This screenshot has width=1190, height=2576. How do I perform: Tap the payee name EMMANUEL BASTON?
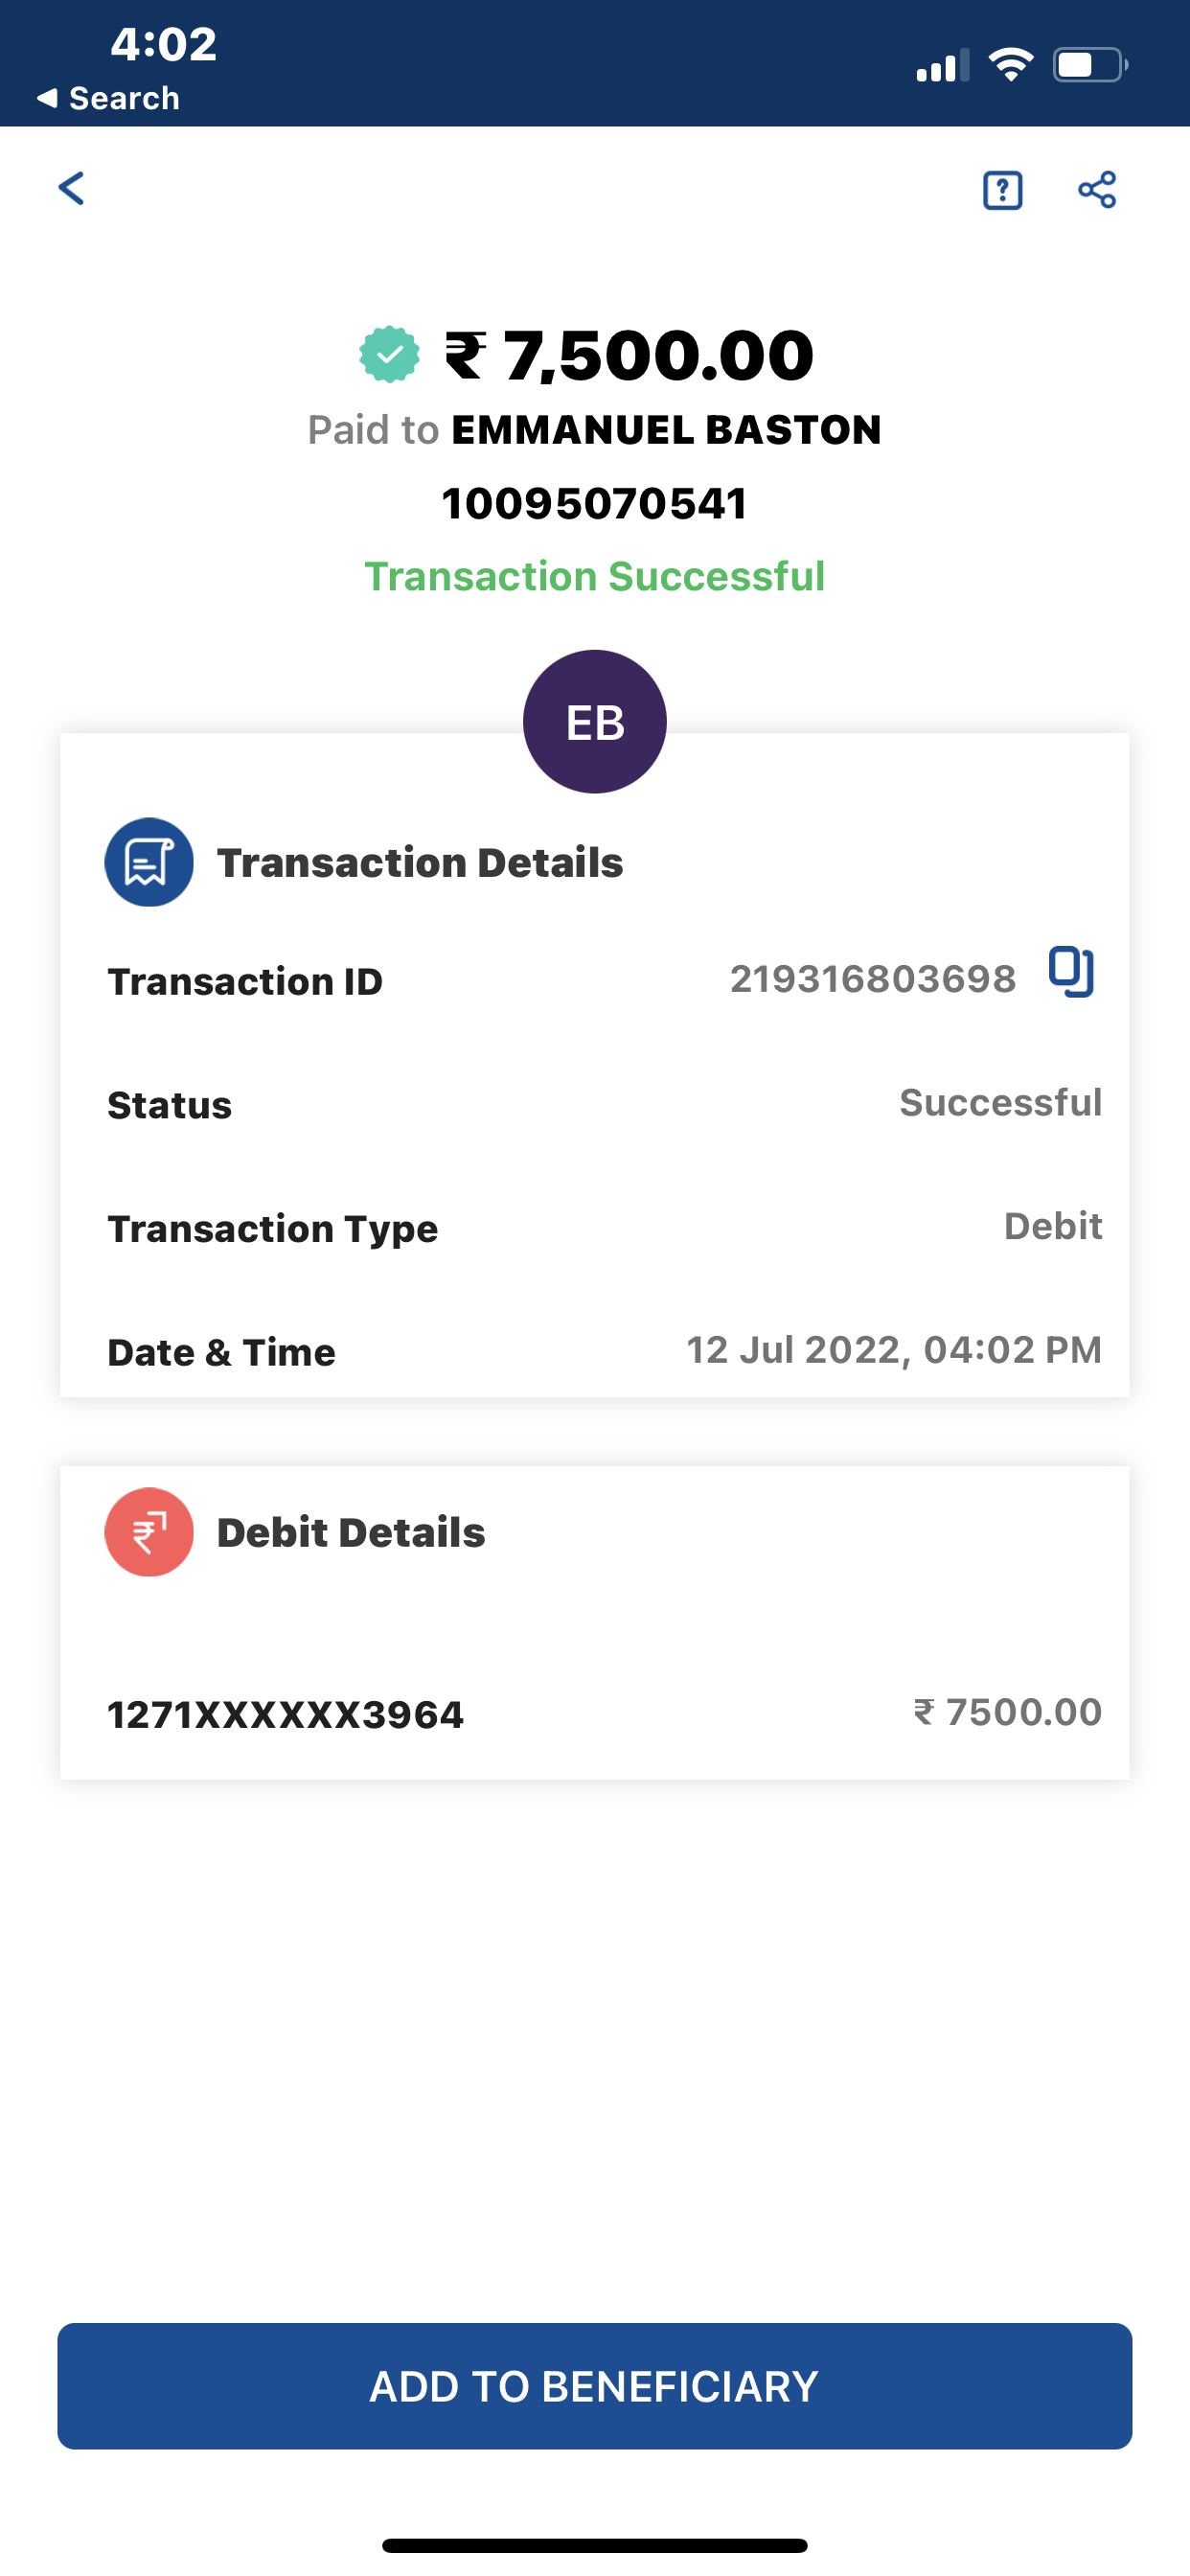(666, 430)
